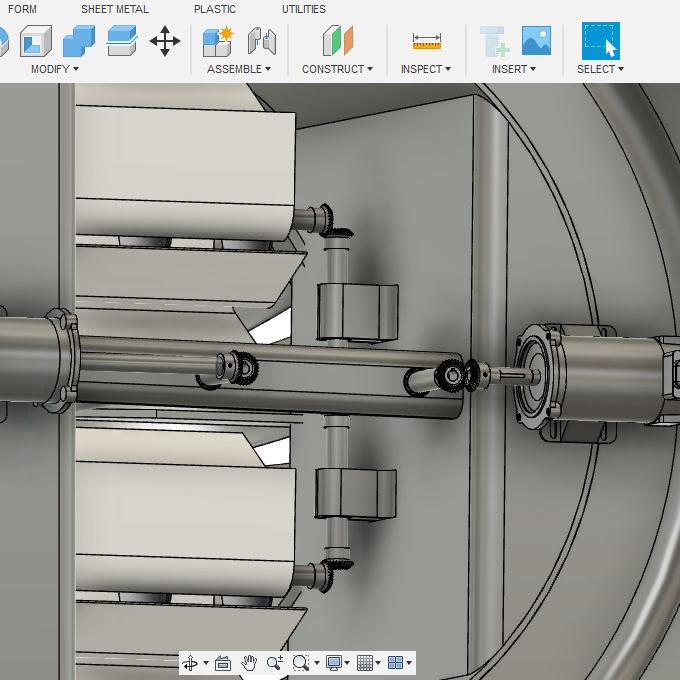The height and width of the screenshot is (680, 680).
Task: Insert a canvas image via picture icon
Action: 536,40
